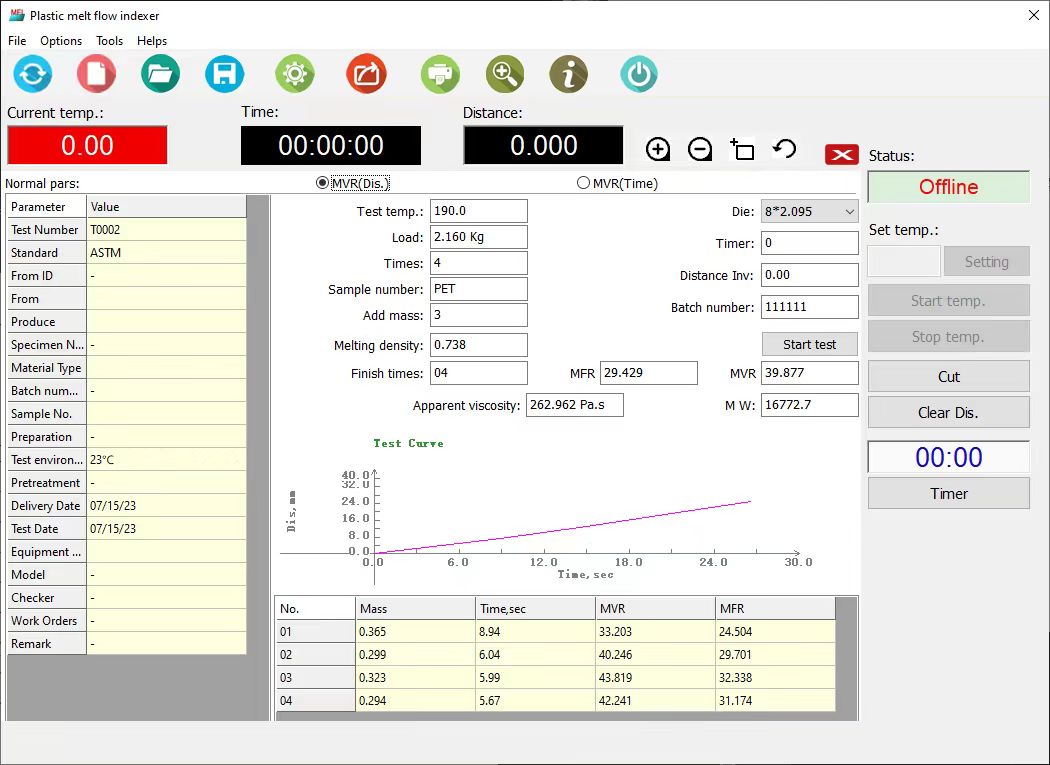The height and width of the screenshot is (765, 1050).
Task: Open settings with the green gear icon
Action: click(294, 75)
